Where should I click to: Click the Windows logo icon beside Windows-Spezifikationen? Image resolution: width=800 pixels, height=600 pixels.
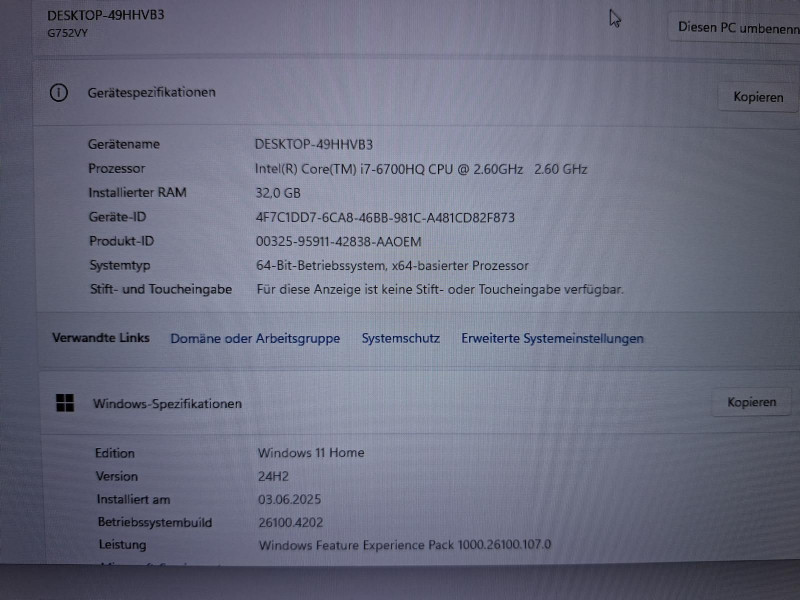[x=65, y=403]
